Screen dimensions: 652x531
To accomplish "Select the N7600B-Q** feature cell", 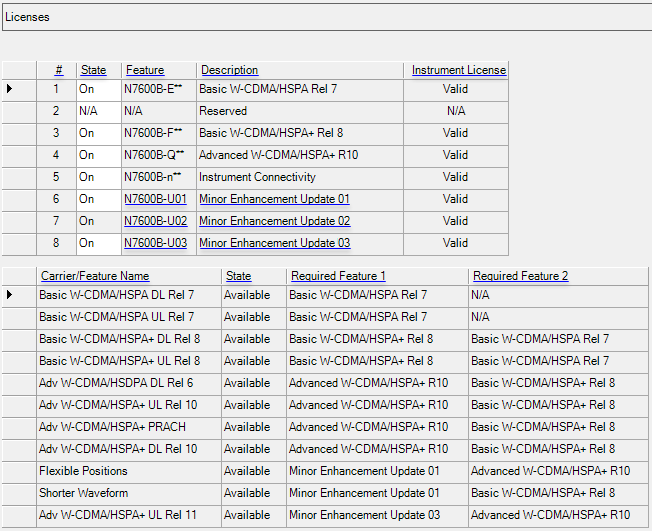I will click(158, 156).
